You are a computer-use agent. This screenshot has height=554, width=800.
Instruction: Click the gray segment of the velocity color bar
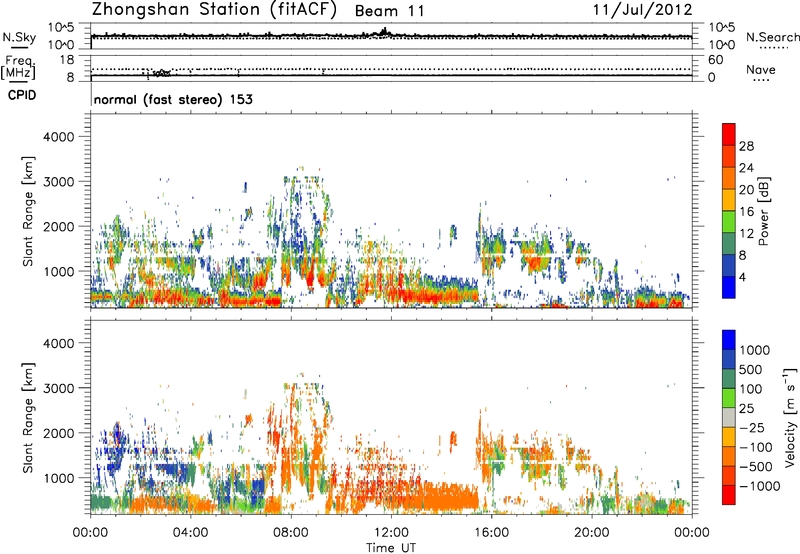pos(729,418)
